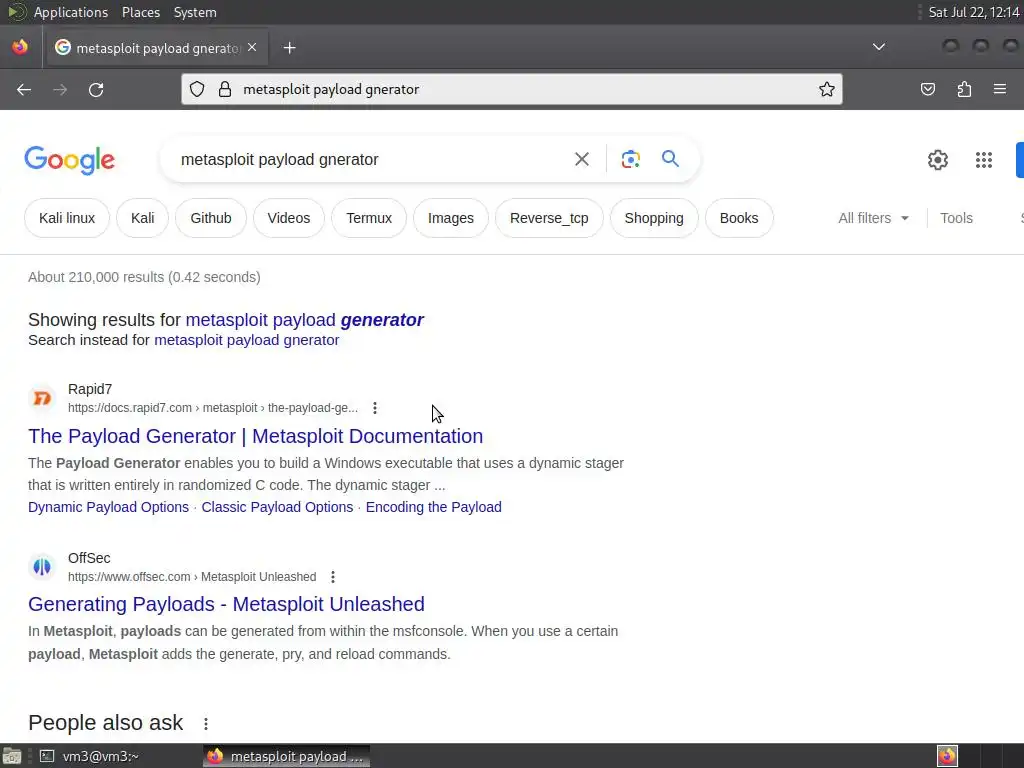Clear the Google search box text
Viewport: 1024px width, 768px height.
click(581, 159)
